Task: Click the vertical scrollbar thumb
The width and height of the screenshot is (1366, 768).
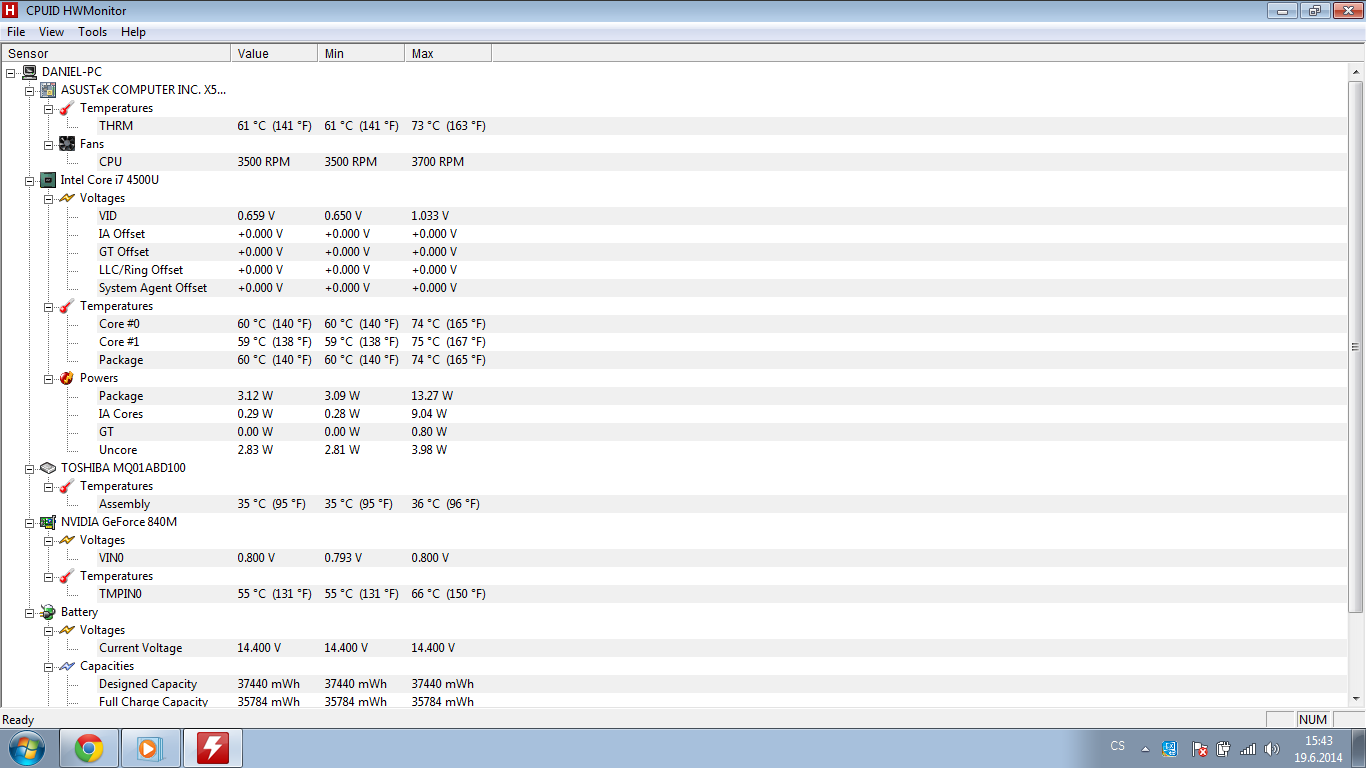Action: [x=1356, y=346]
